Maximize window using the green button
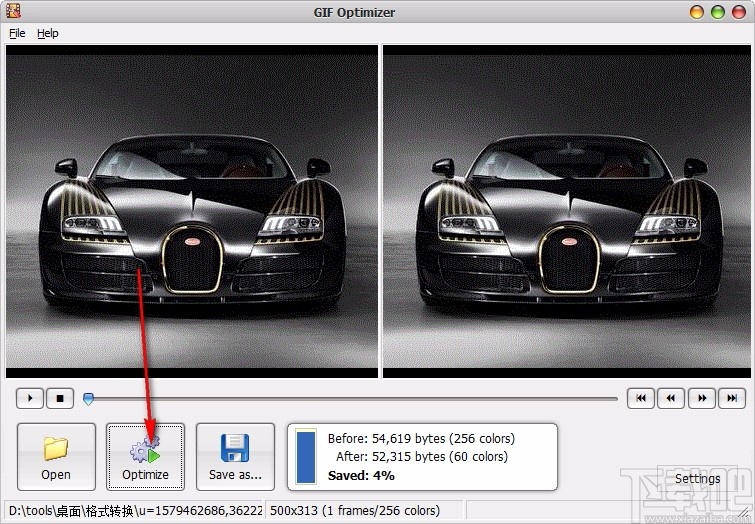This screenshot has width=755, height=524. (718, 12)
